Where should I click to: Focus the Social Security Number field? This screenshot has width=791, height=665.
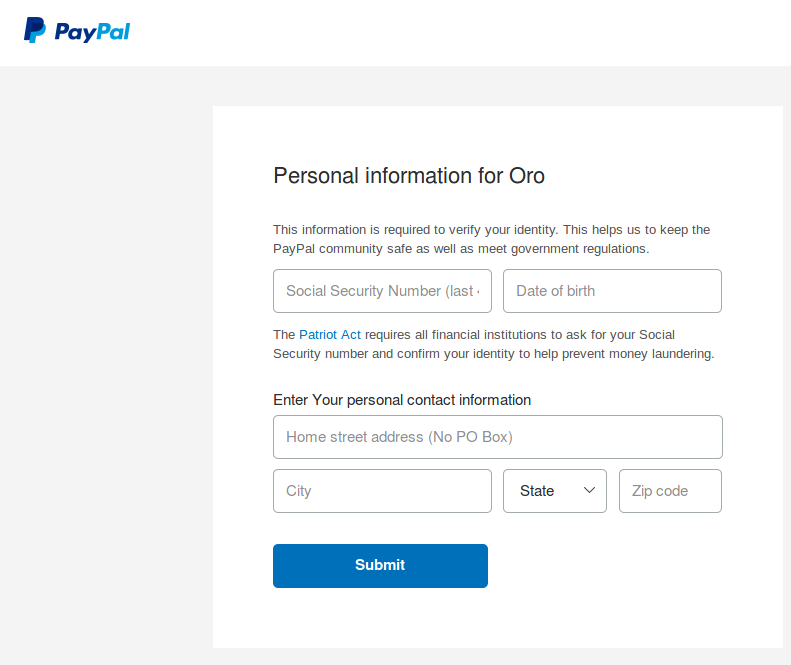pyautogui.click(x=382, y=291)
